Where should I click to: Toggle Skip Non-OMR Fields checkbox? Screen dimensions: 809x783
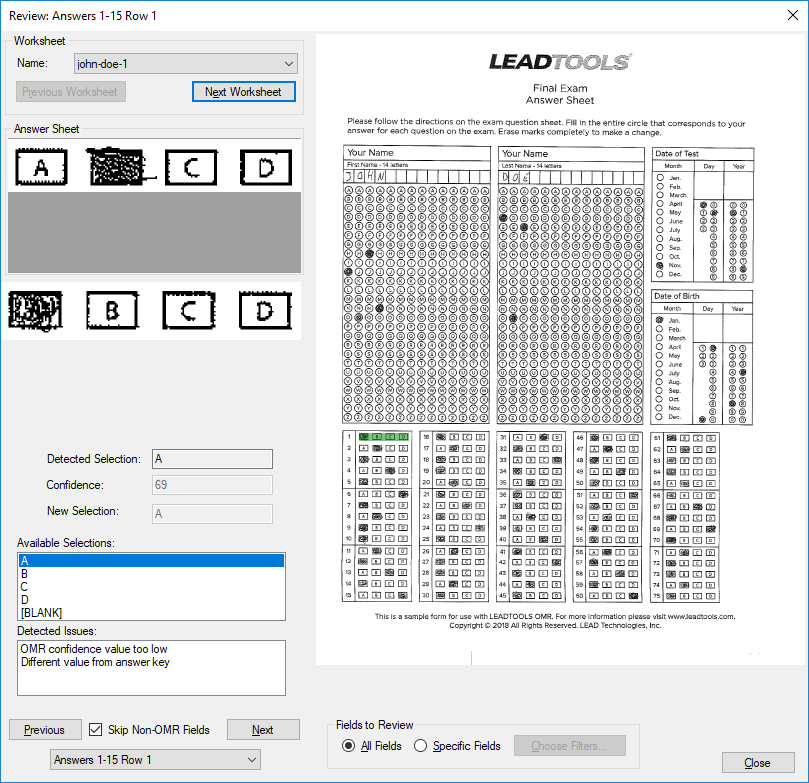click(x=95, y=729)
